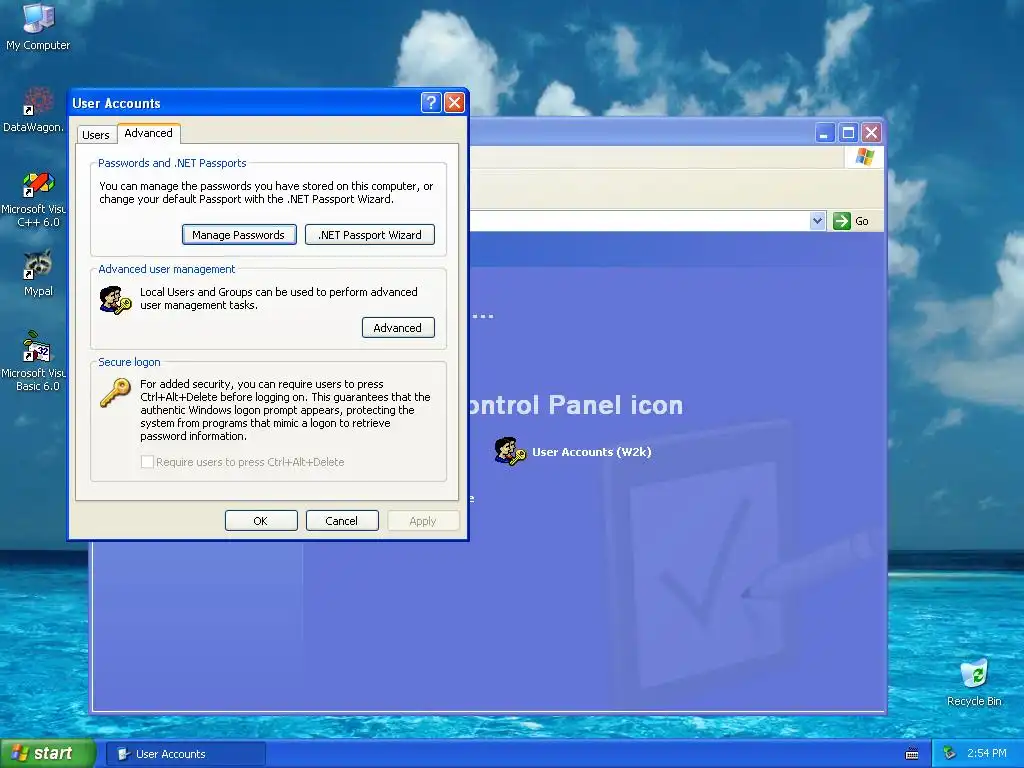
Task: Toggle Require users to press Ctrl+Alt+Delete
Action: coord(148,462)
